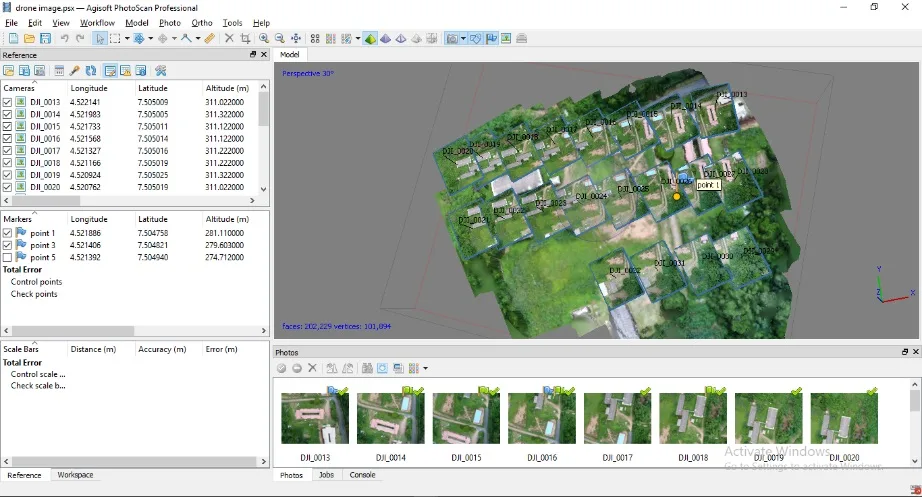Select the DJI_0017 photo thumbnail
Image resolution: width=922 pixels, height=497 pixels.
617,418
